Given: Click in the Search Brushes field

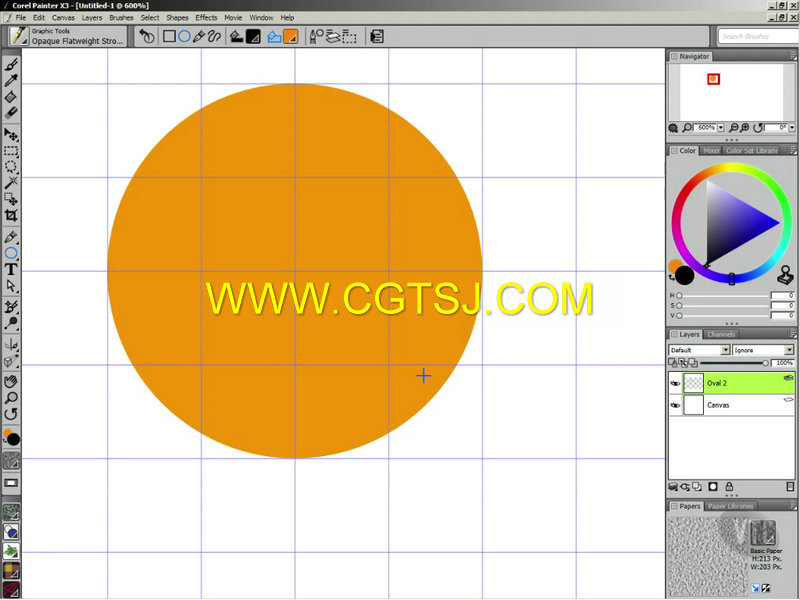Looking at the screenshot, I should [x=756, y=37].
